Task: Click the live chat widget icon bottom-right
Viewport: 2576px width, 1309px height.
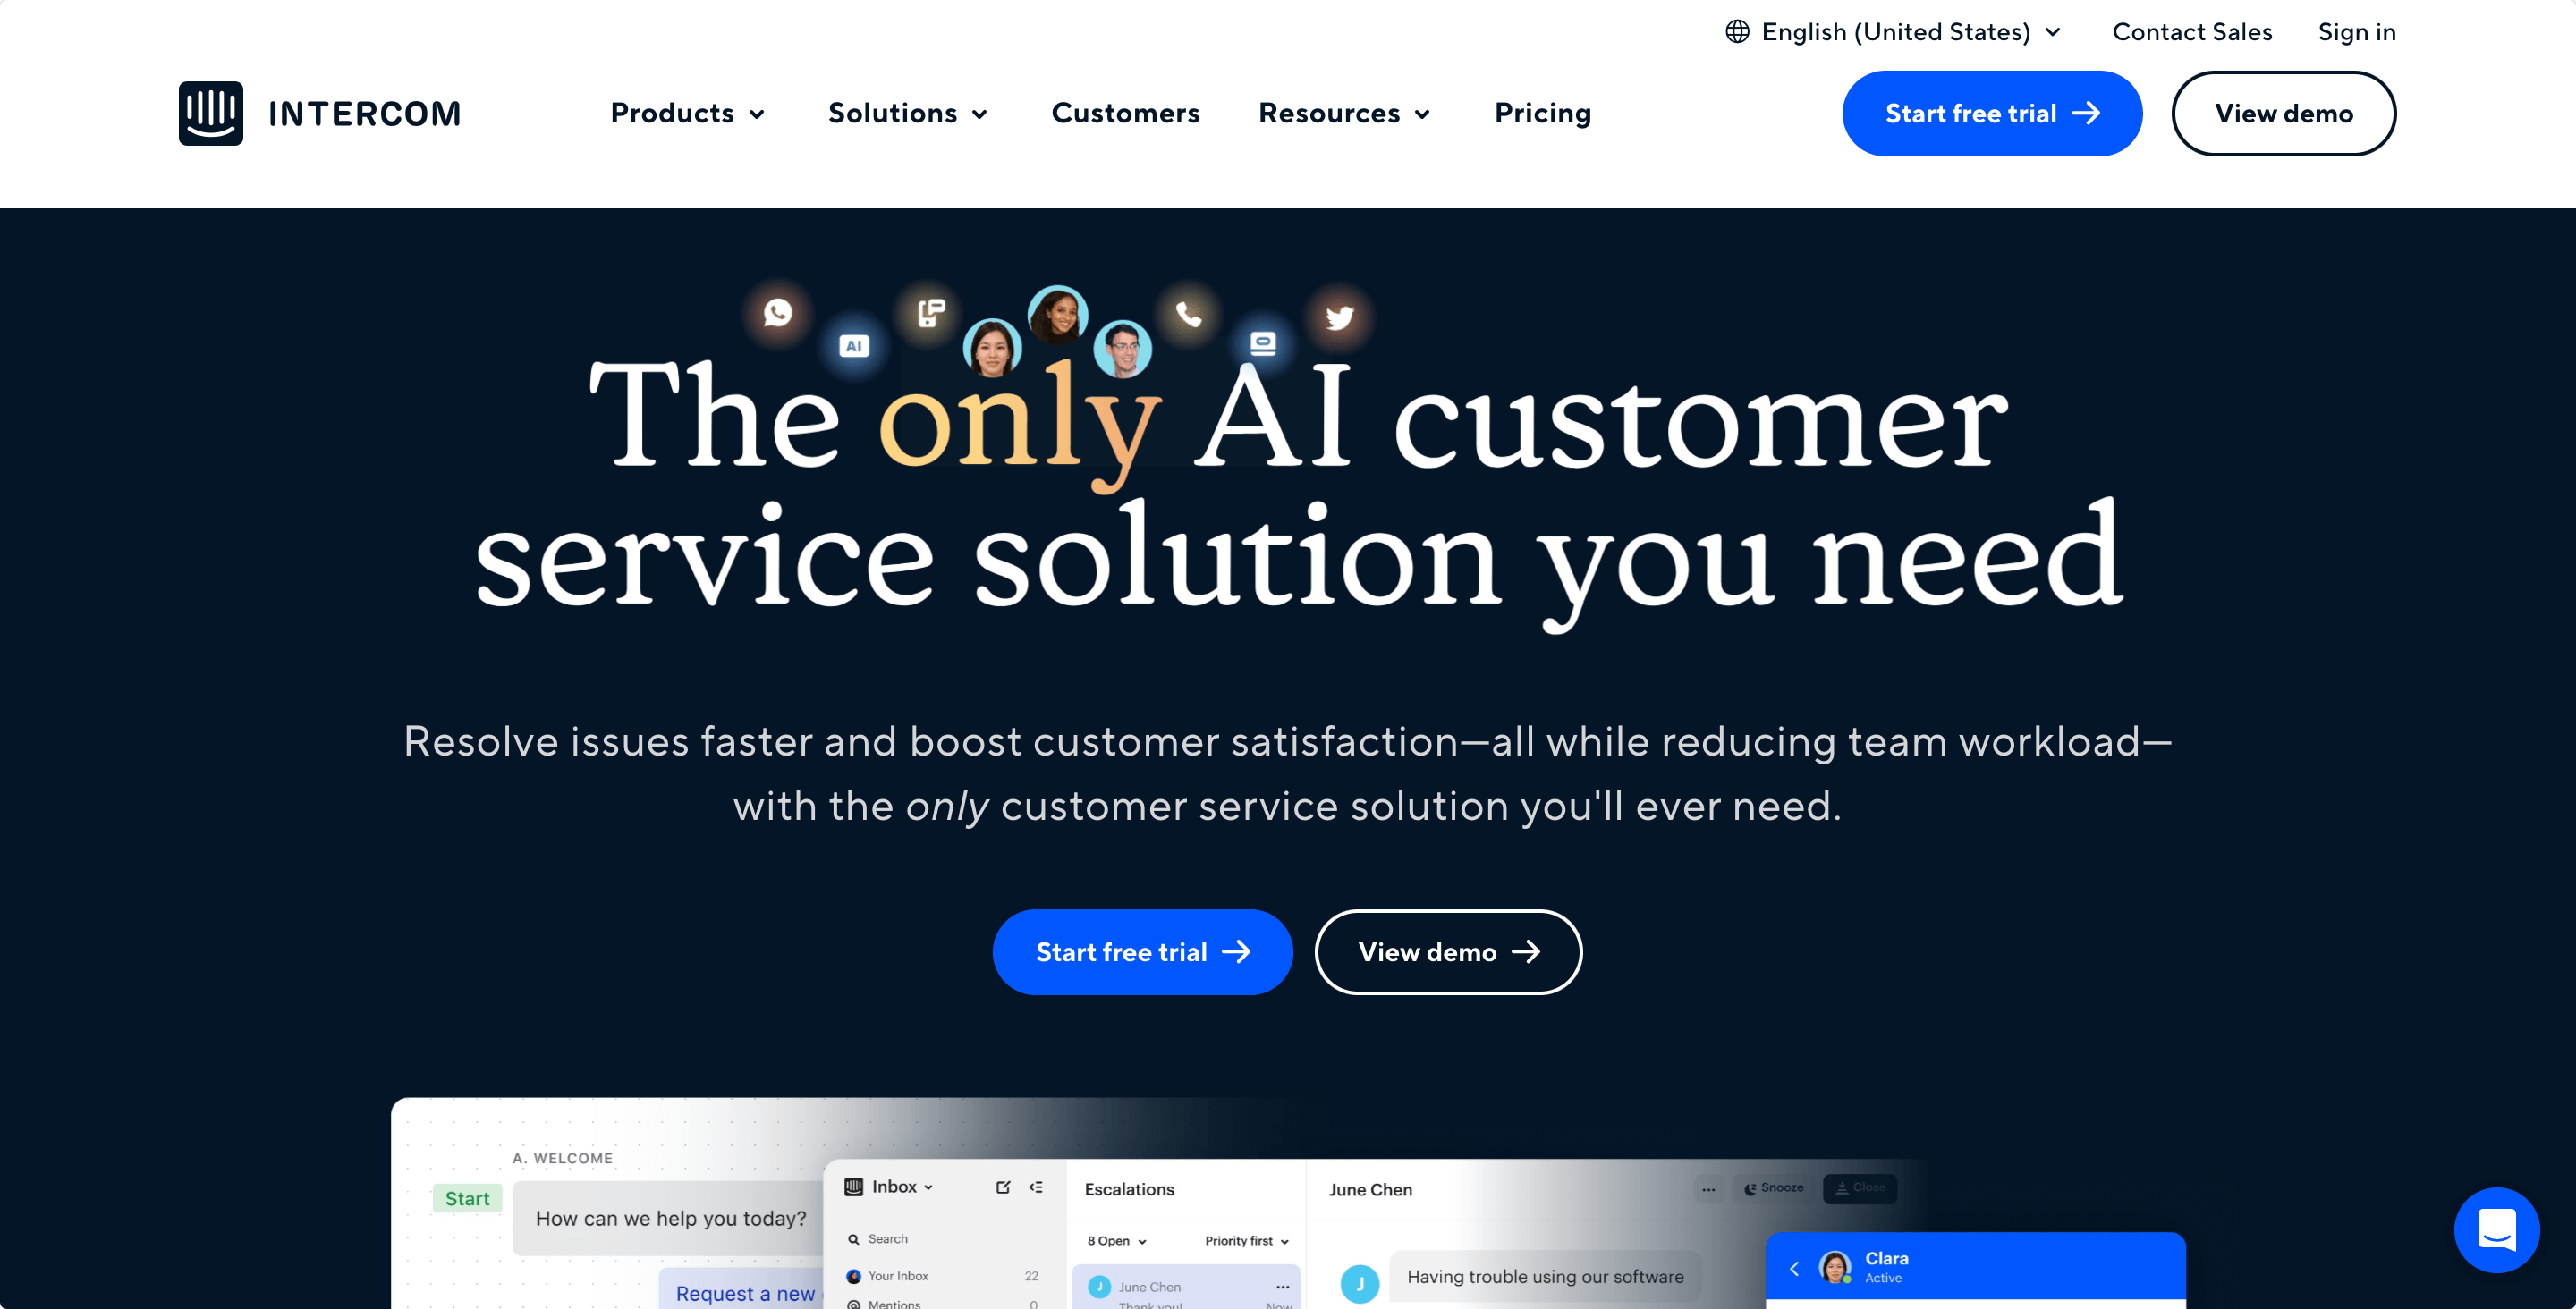Action: [x=2495, y=1229]
